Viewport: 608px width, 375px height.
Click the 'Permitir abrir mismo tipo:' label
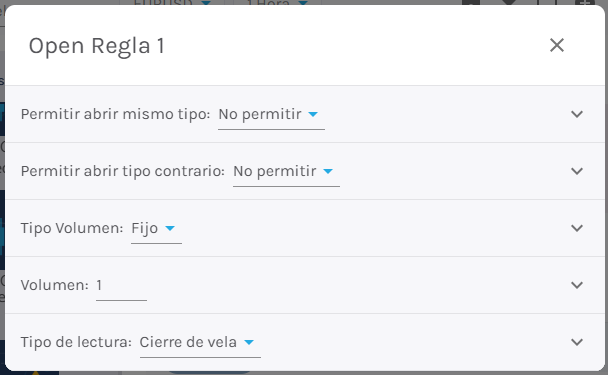pyautogui.click(x=115, y=114)
